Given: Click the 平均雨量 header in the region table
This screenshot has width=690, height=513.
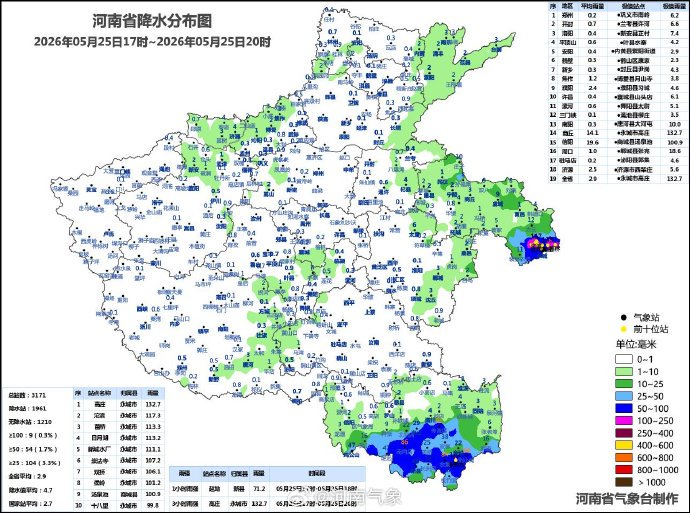Looking at the screenshot, I should pos(592,6).
